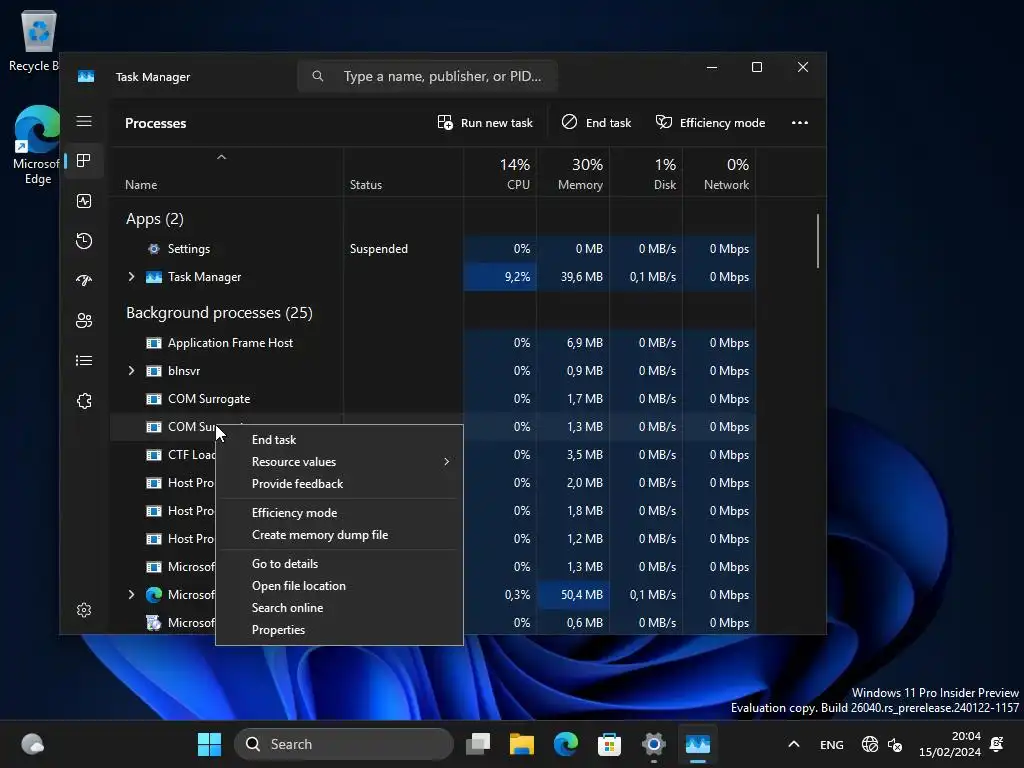
Task: Open Task Manager settings gear icon
Action: [x=84, y=610]
